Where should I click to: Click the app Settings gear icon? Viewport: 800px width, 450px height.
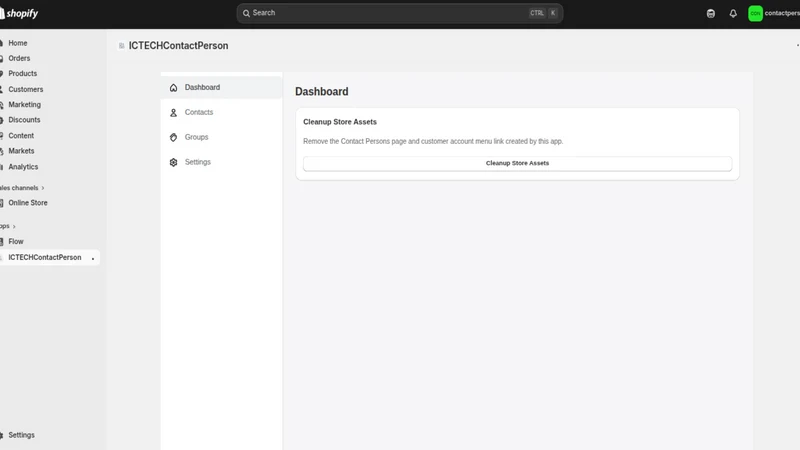pos(173,162)
